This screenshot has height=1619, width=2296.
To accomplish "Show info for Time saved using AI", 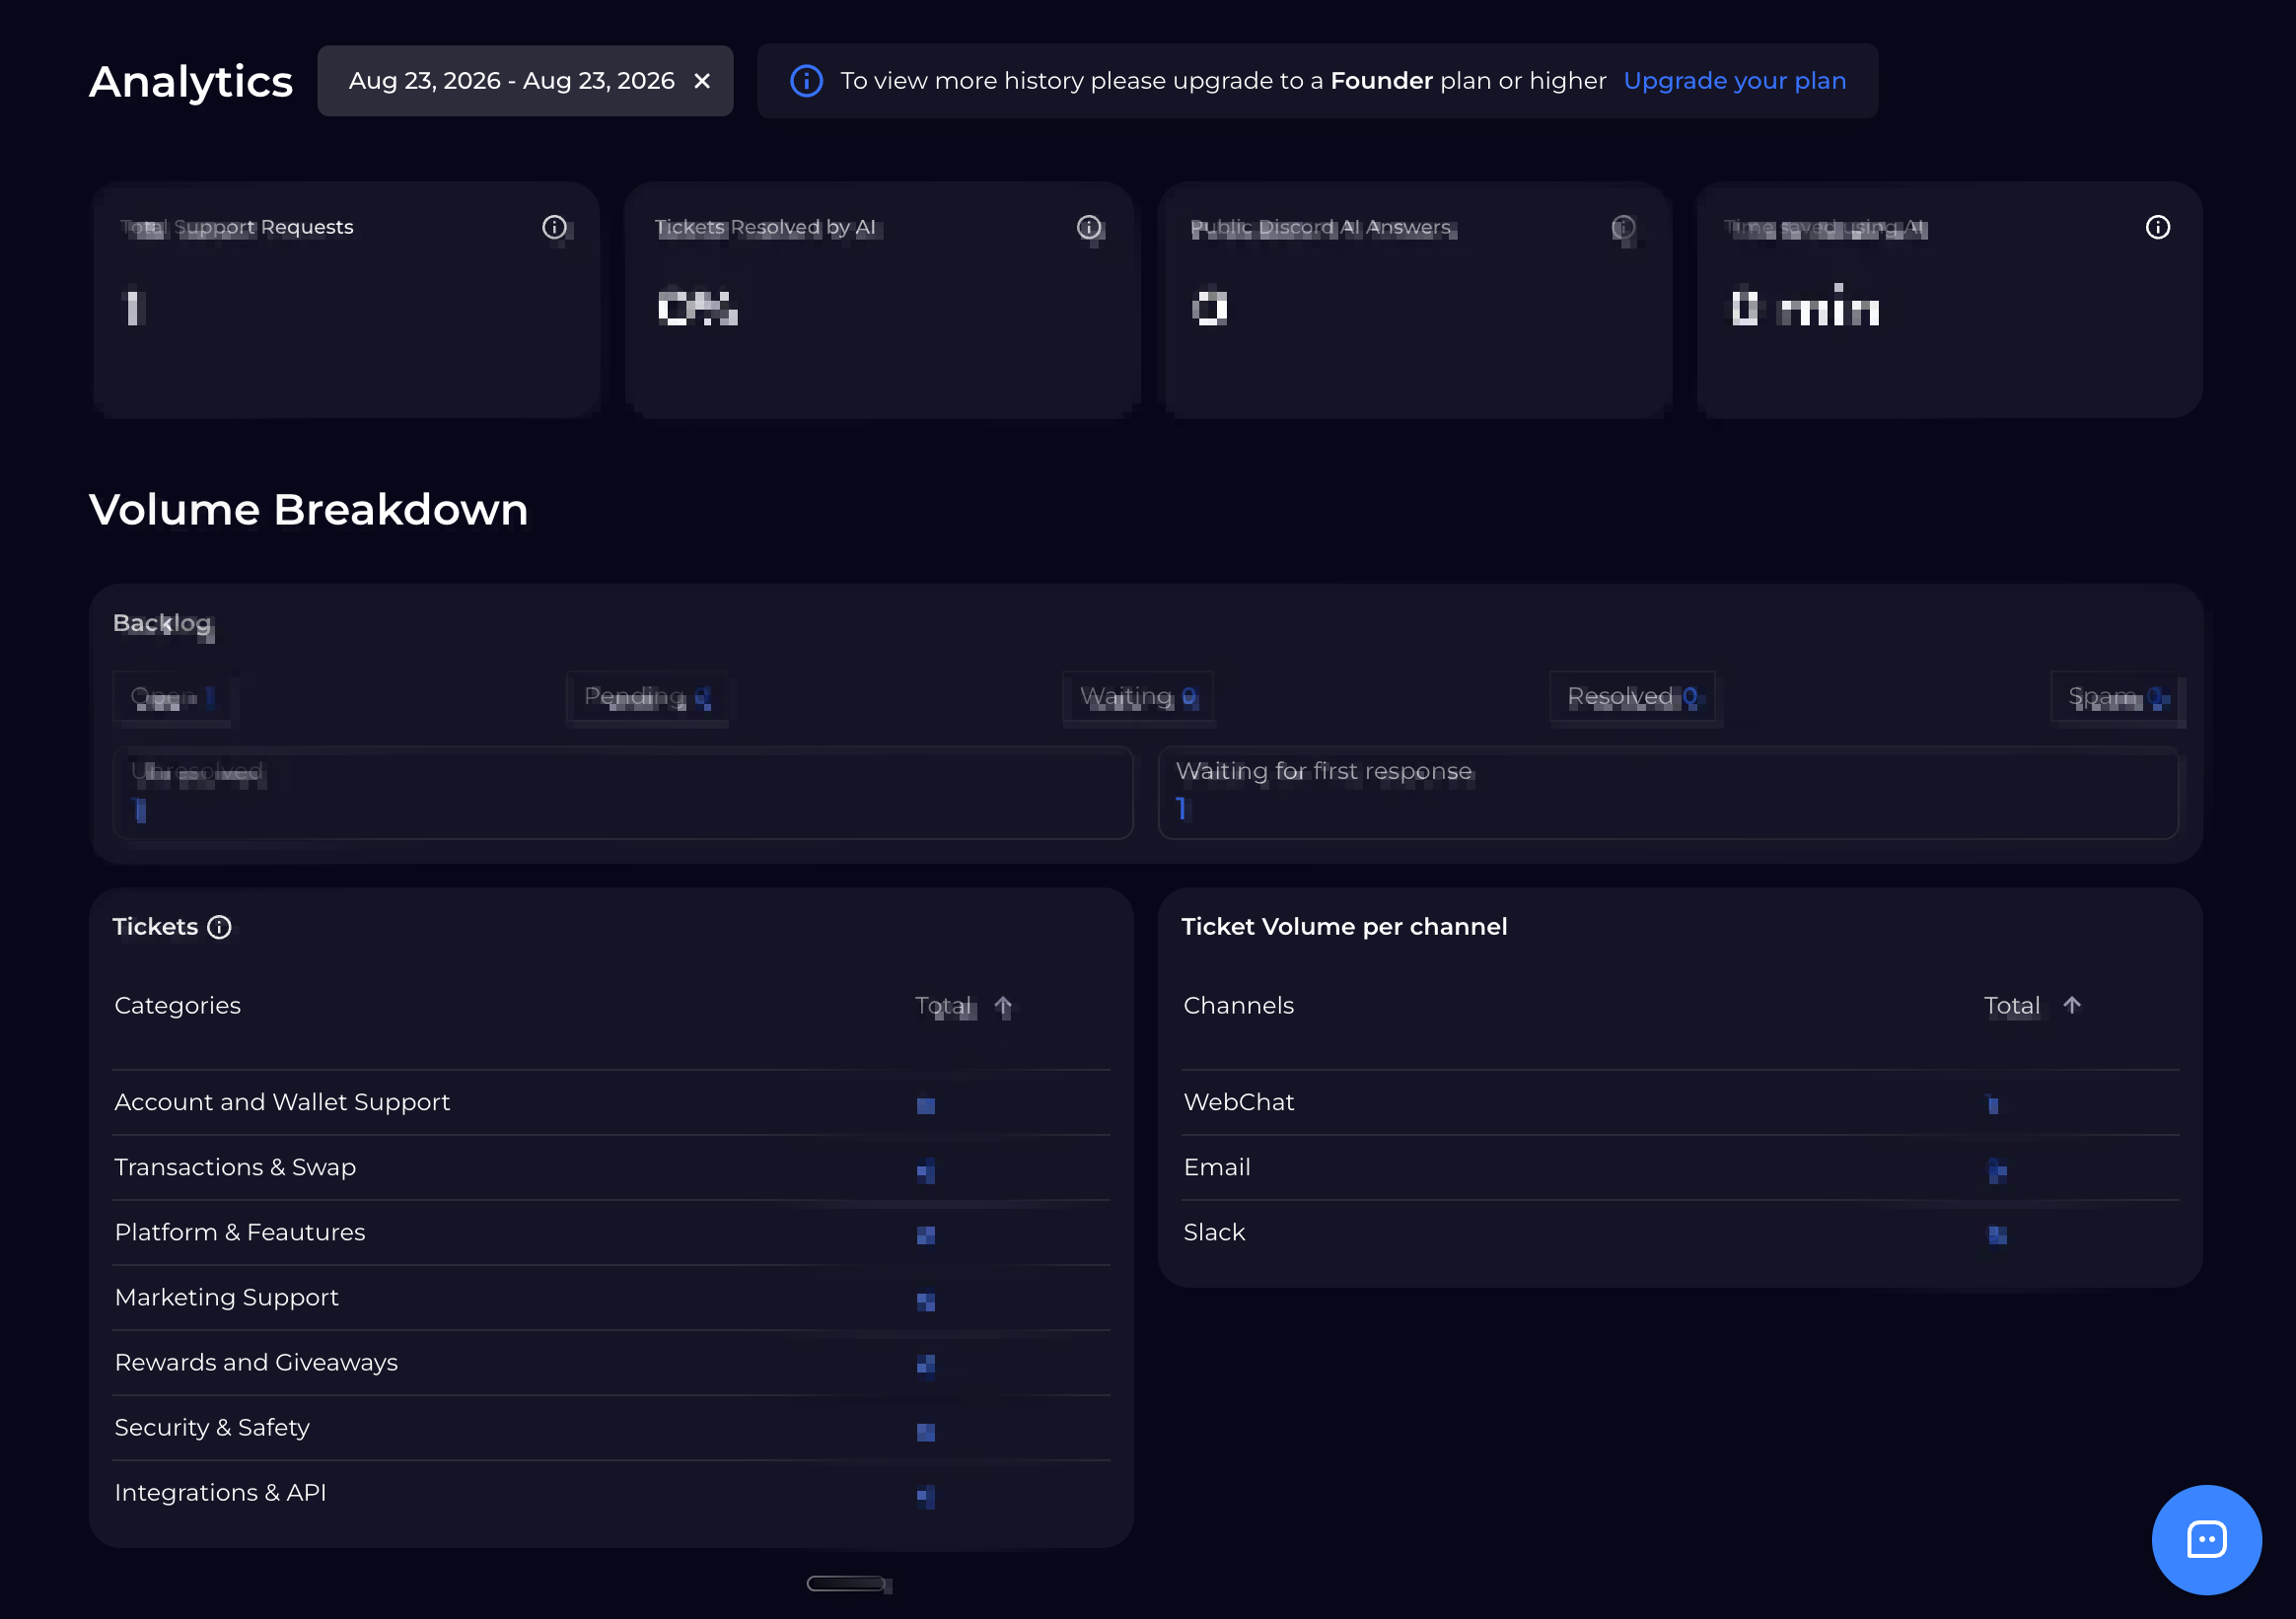I will pyautogui.click(x=2157, y=227).
